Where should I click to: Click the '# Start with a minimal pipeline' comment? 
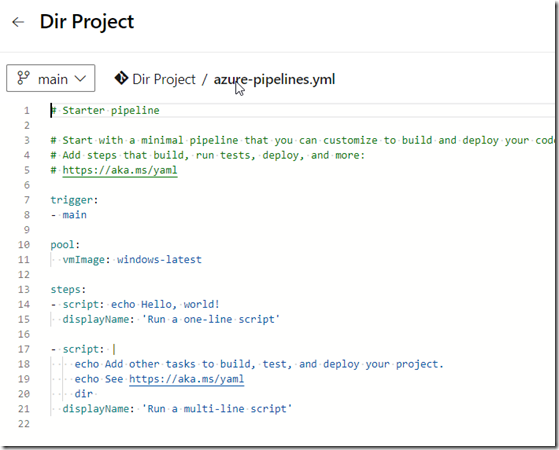click(x=302, y=140)
